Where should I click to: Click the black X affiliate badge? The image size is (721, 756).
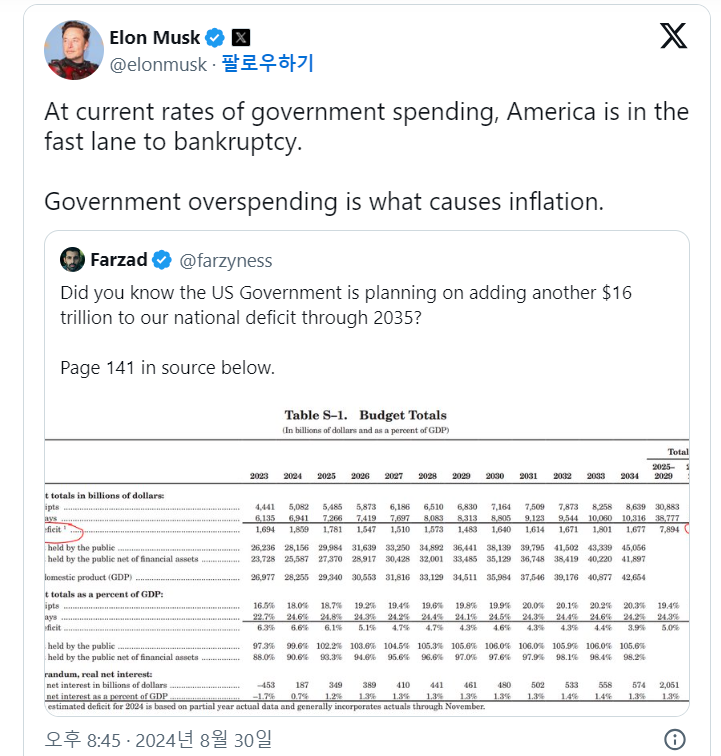(241, 39)
